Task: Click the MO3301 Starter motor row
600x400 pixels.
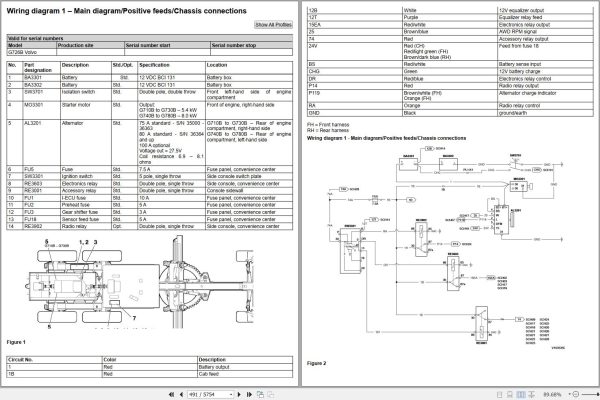Action: (150, 110)
